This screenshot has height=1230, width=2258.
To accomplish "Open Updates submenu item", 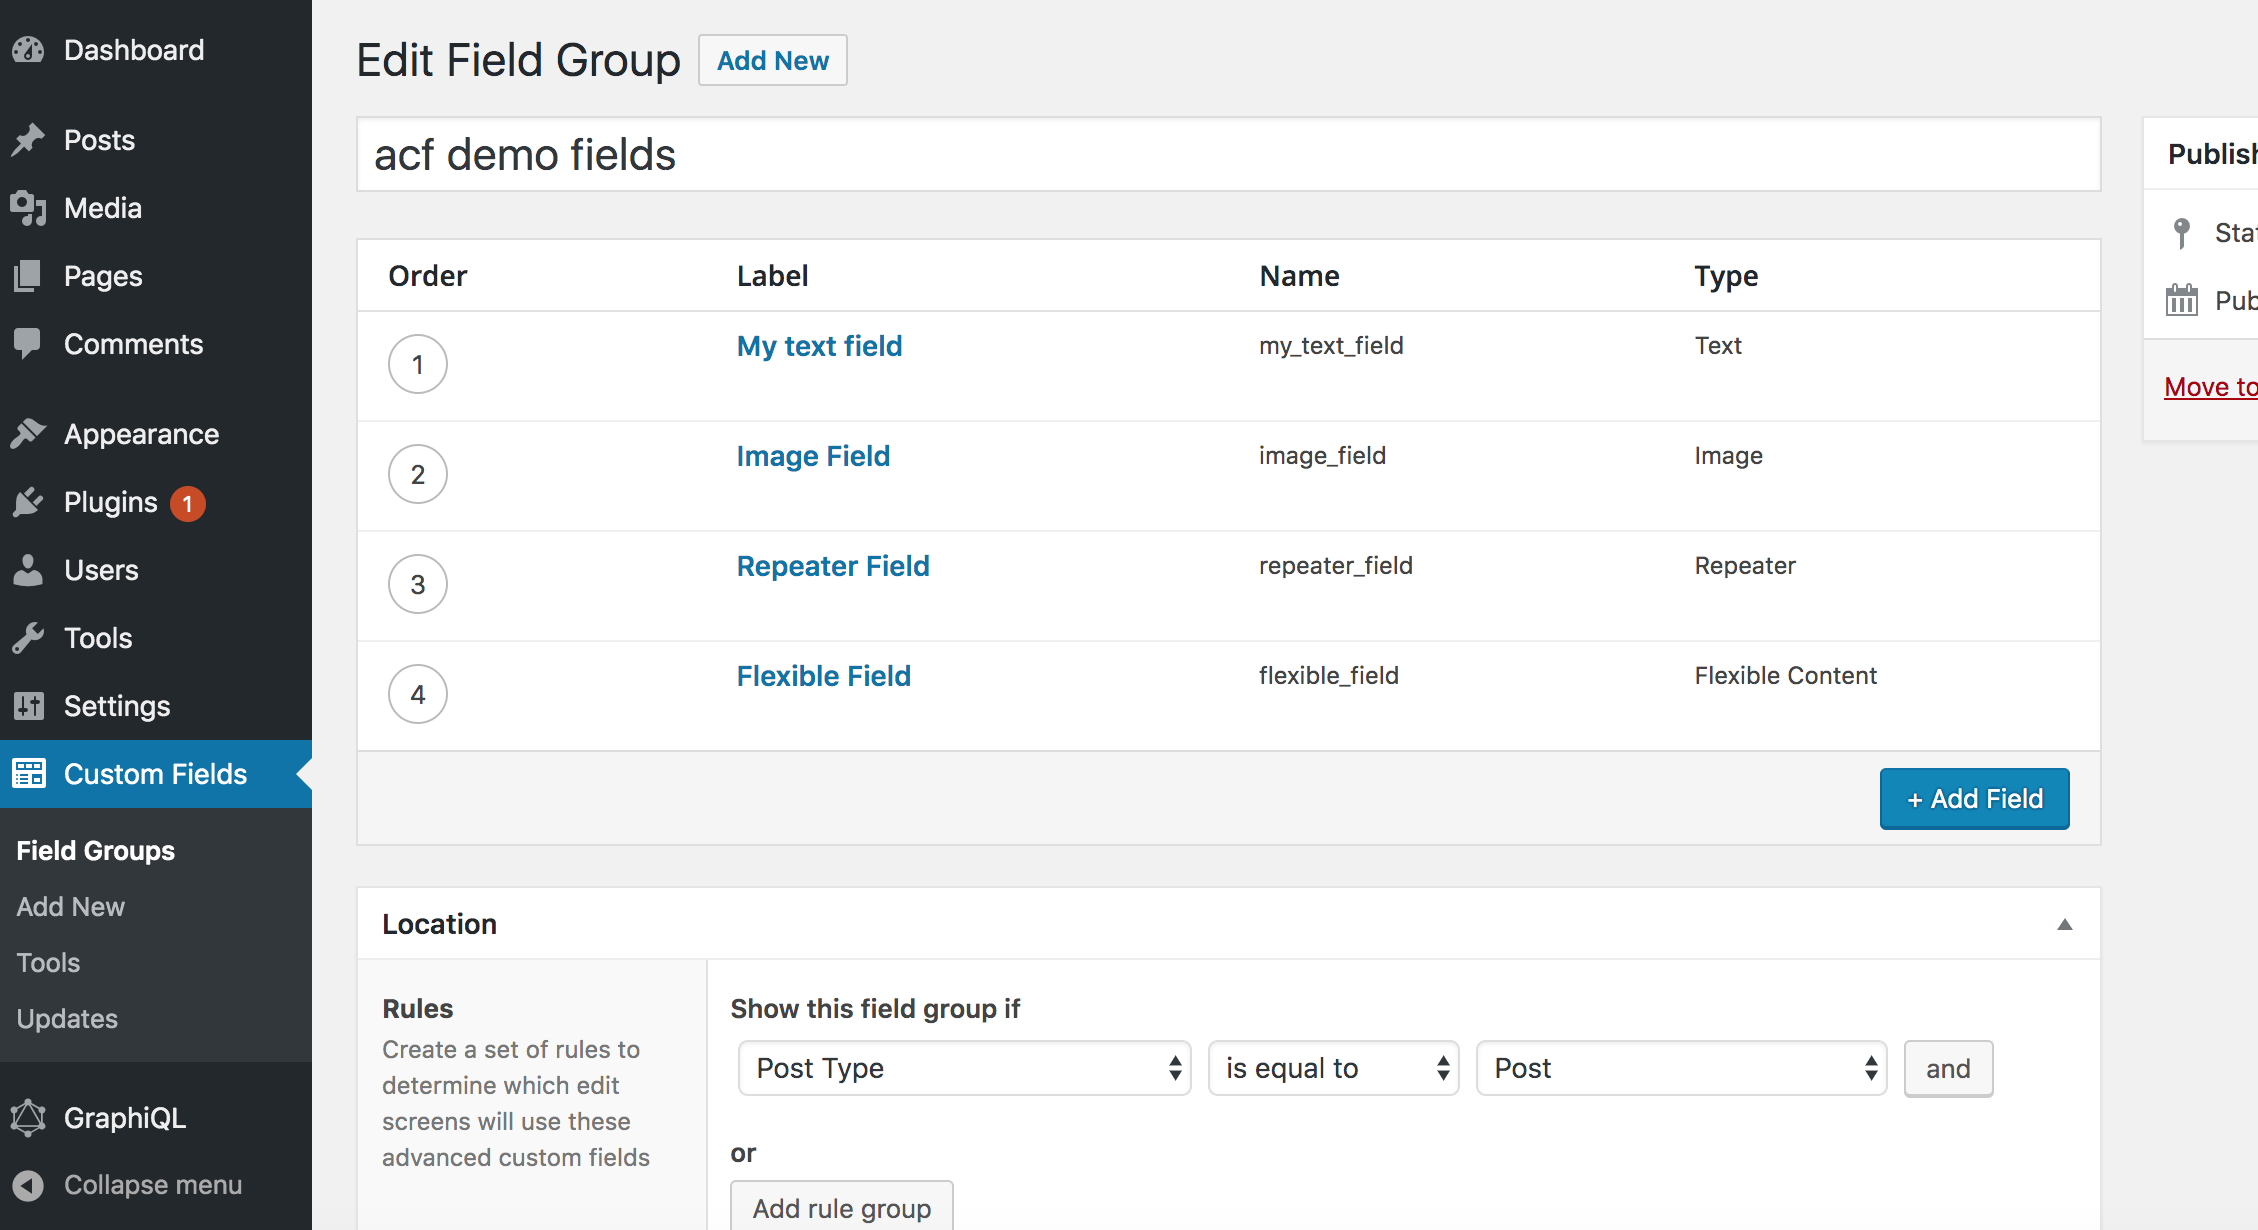I will pyautogui.click(x=67, y=1019).
